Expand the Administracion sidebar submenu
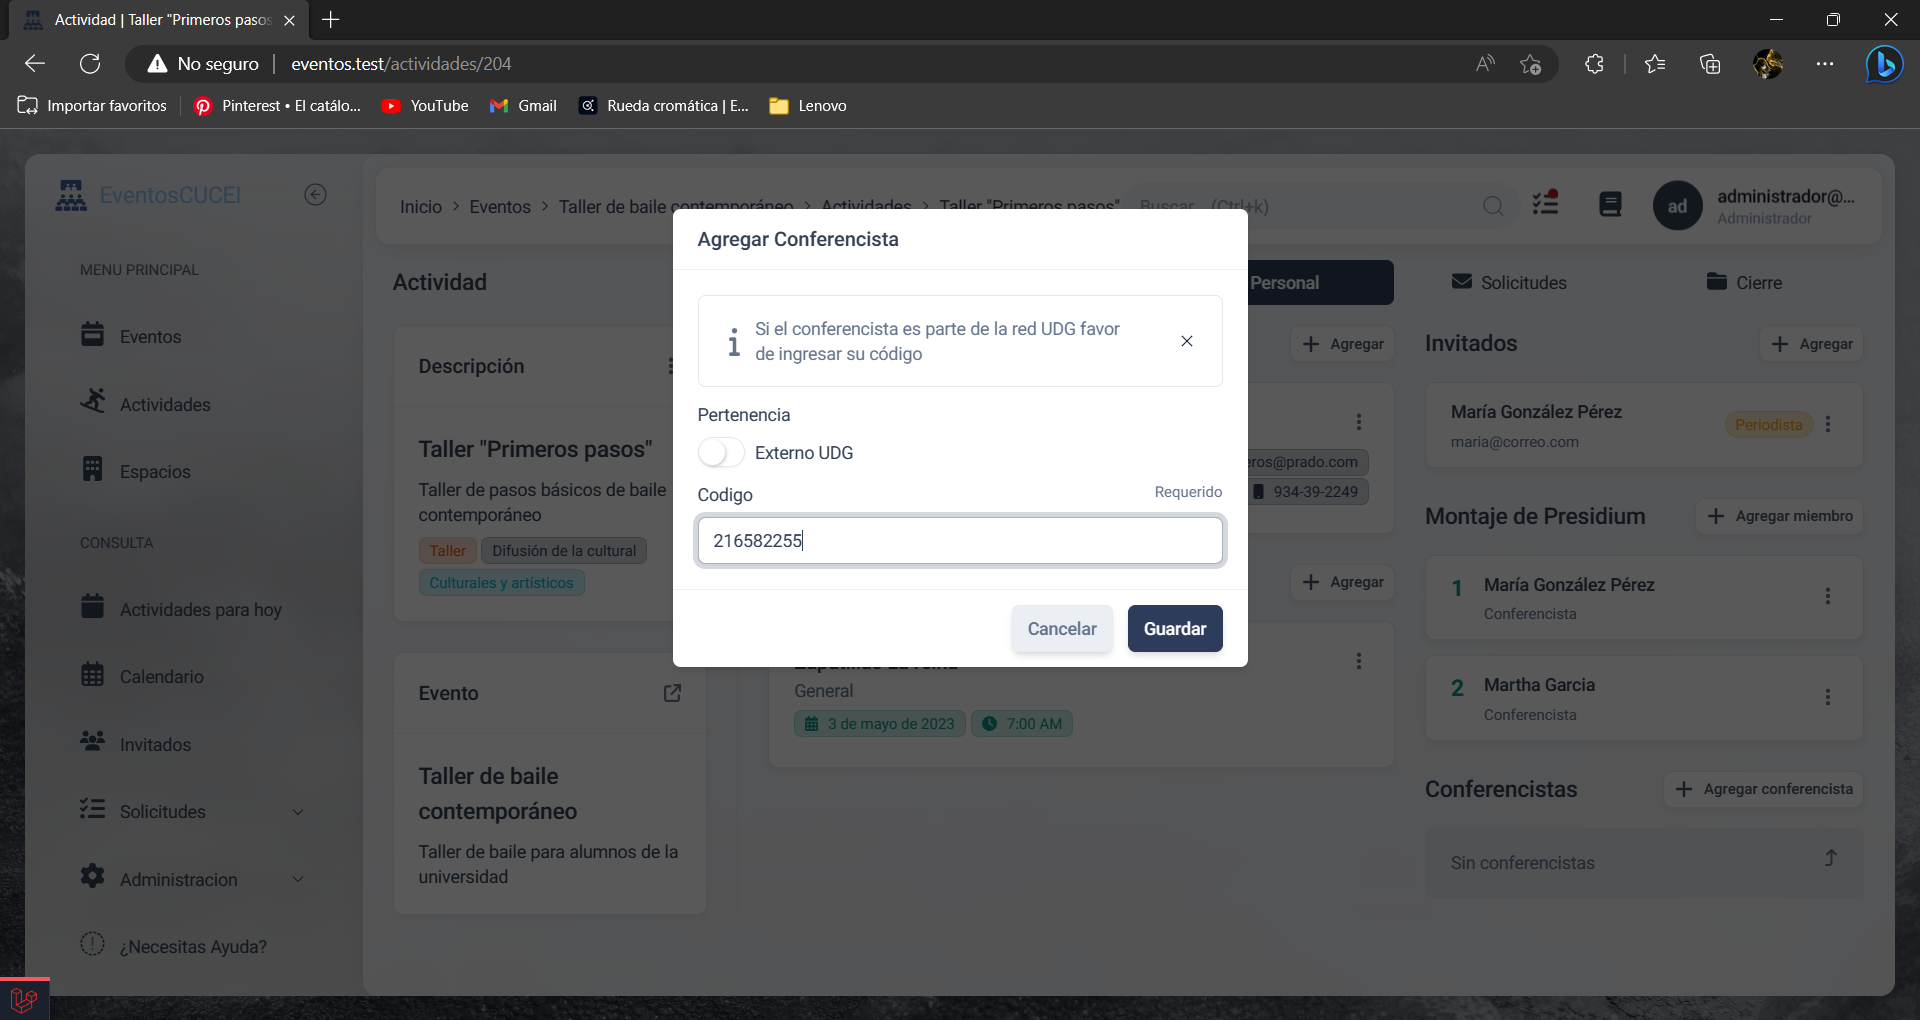 297,880
